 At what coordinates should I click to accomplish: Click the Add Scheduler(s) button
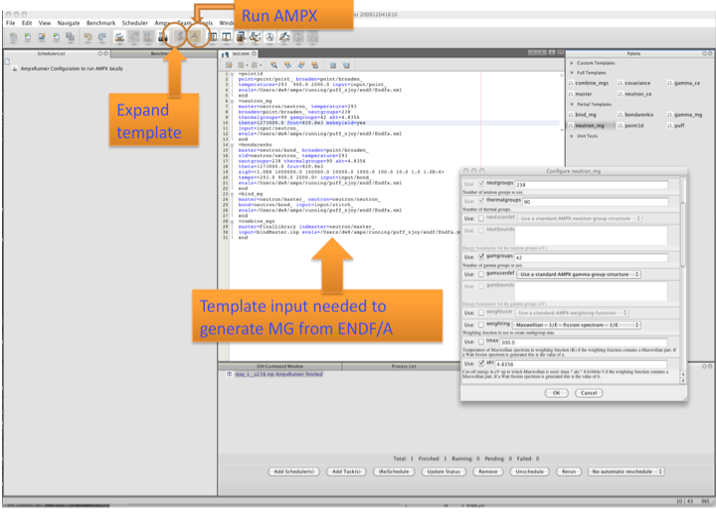pos(294,471)
